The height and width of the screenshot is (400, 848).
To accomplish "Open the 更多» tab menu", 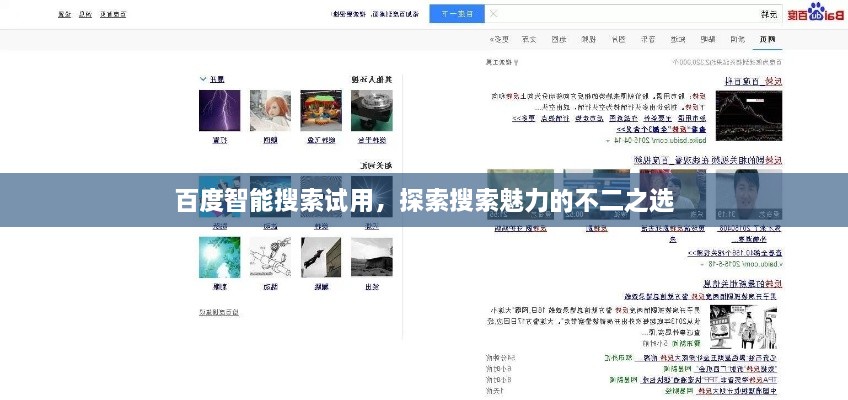I will coord(499,39).
